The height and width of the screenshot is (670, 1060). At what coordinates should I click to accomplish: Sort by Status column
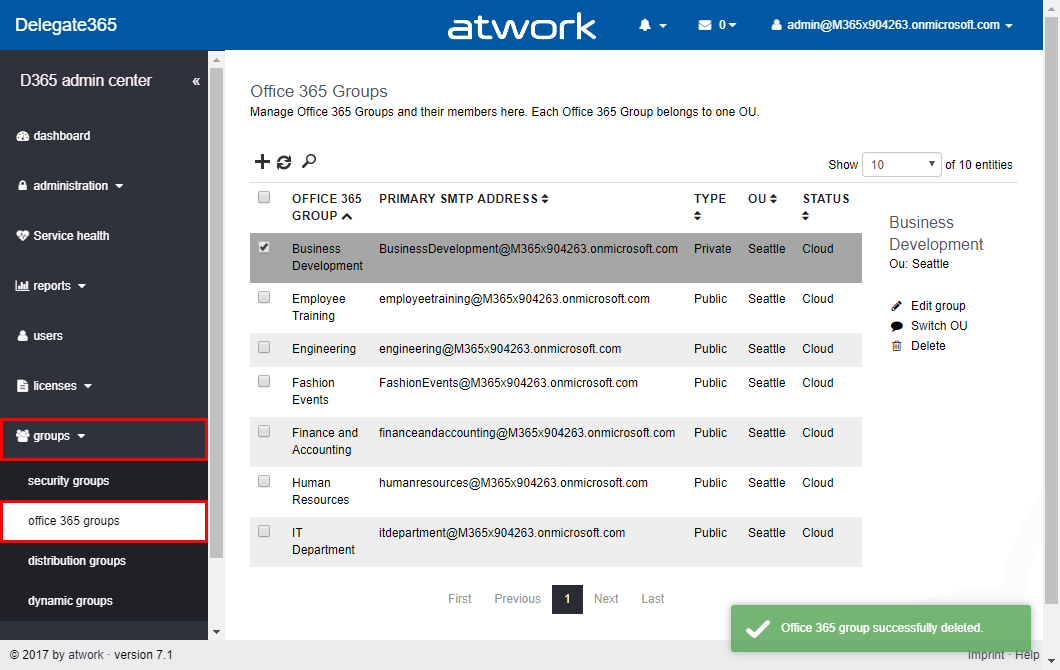tap(825, 207)
